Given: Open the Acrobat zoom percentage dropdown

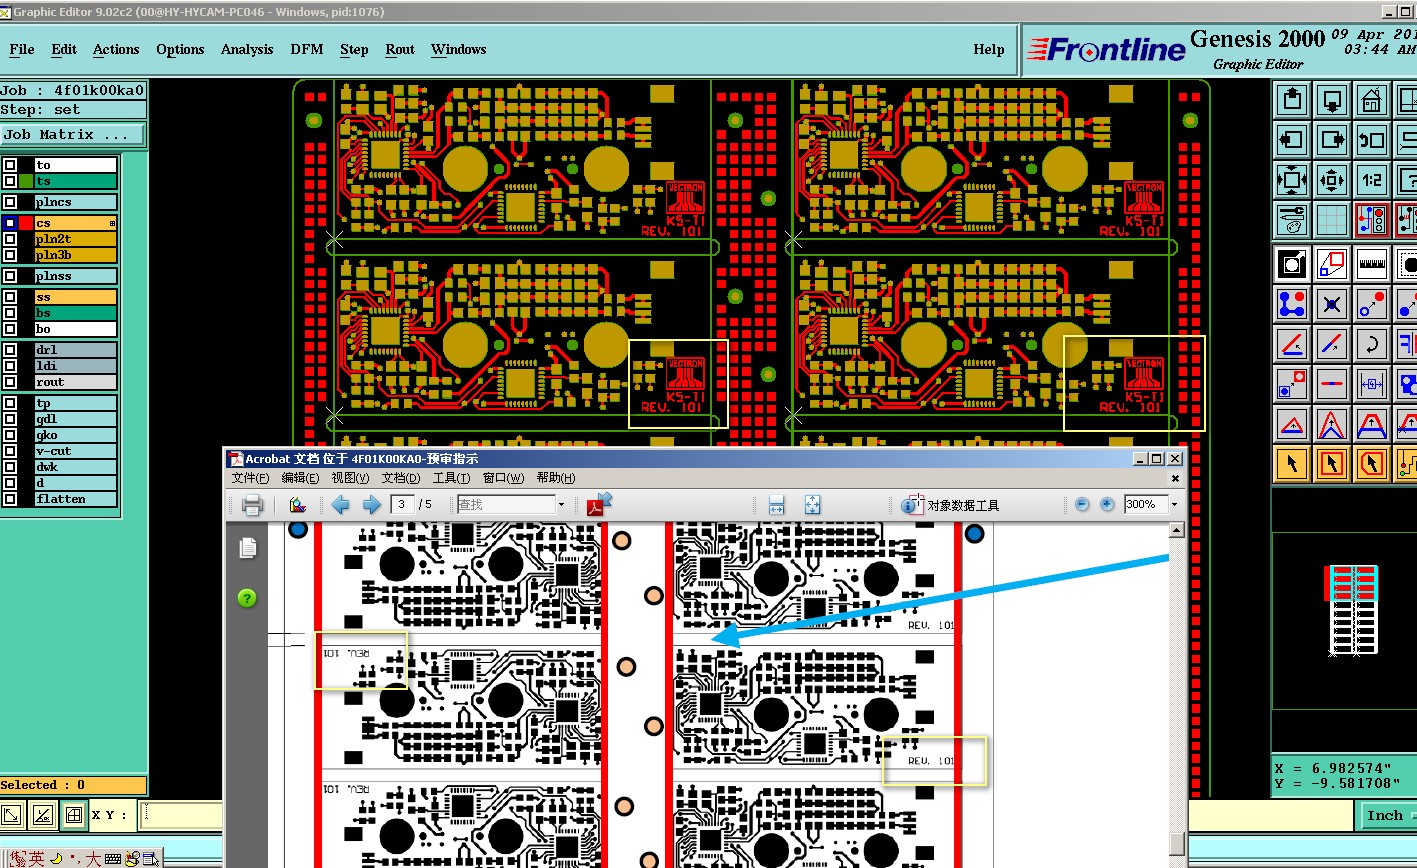Looking at the screenshot, I should coord(1174,505).
